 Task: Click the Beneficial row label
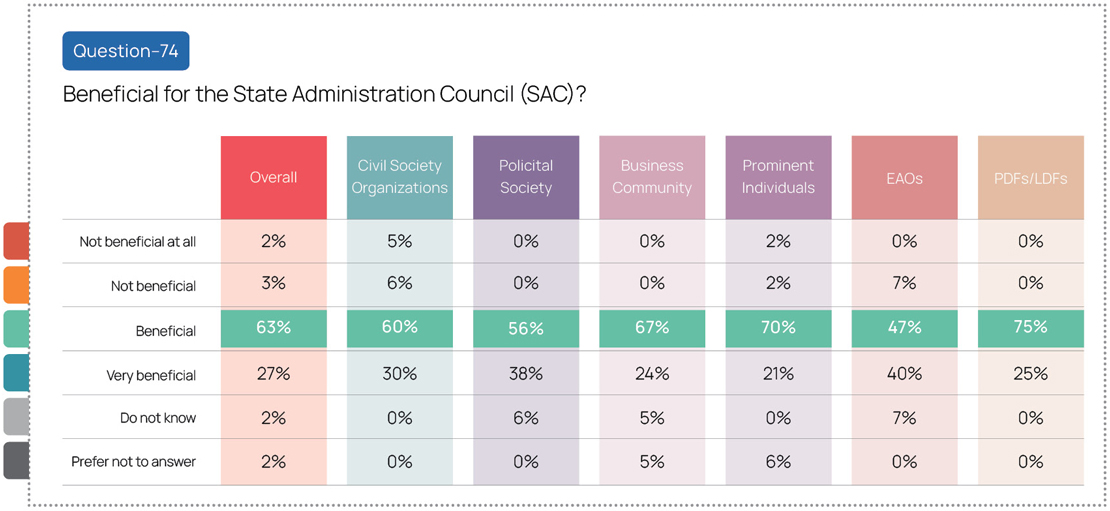coord(166,331)
